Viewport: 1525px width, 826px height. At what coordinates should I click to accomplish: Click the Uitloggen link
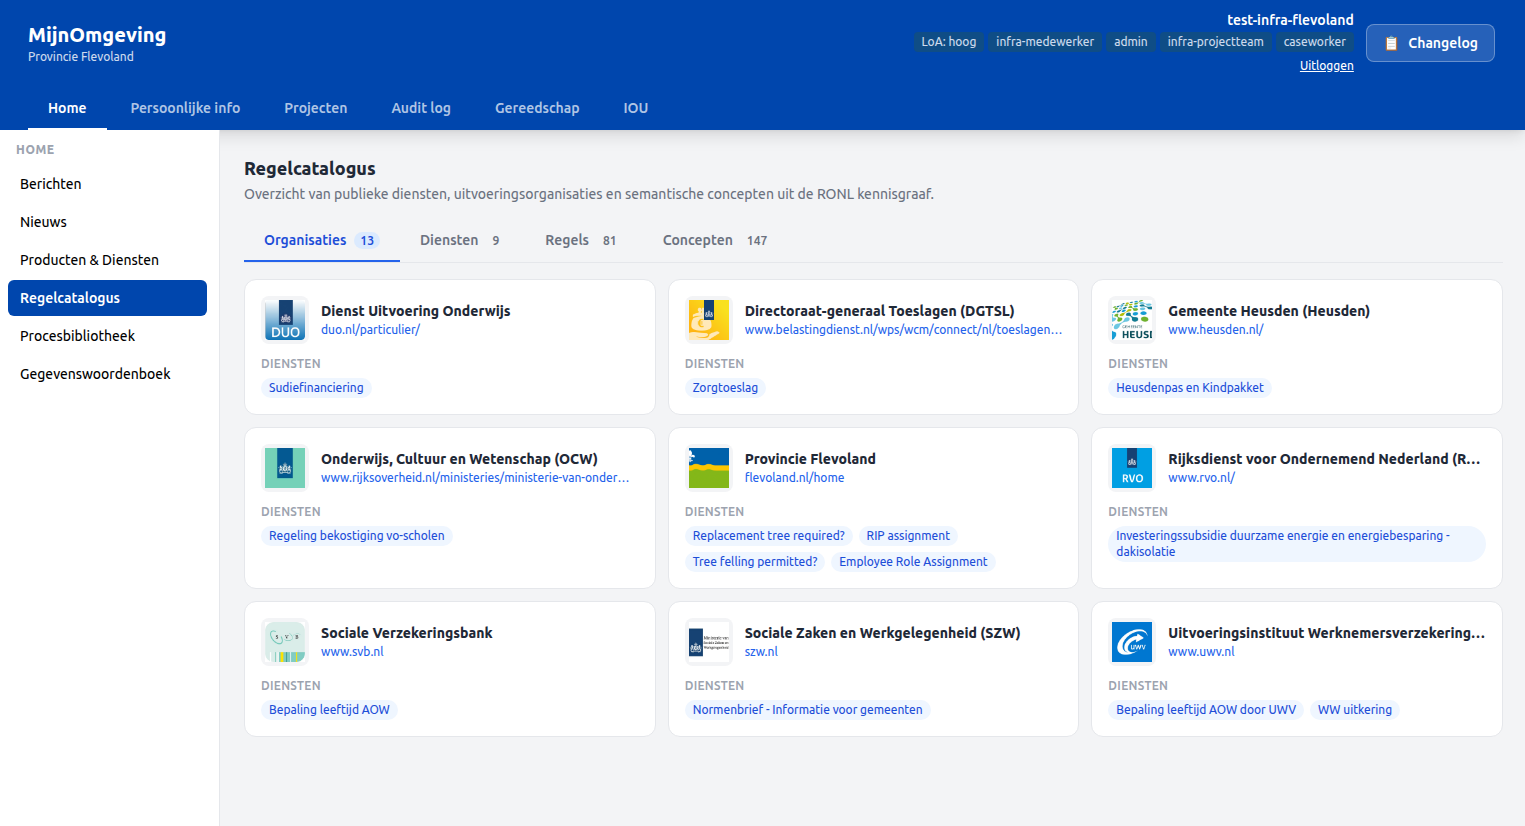click(x=1326, y=65)
